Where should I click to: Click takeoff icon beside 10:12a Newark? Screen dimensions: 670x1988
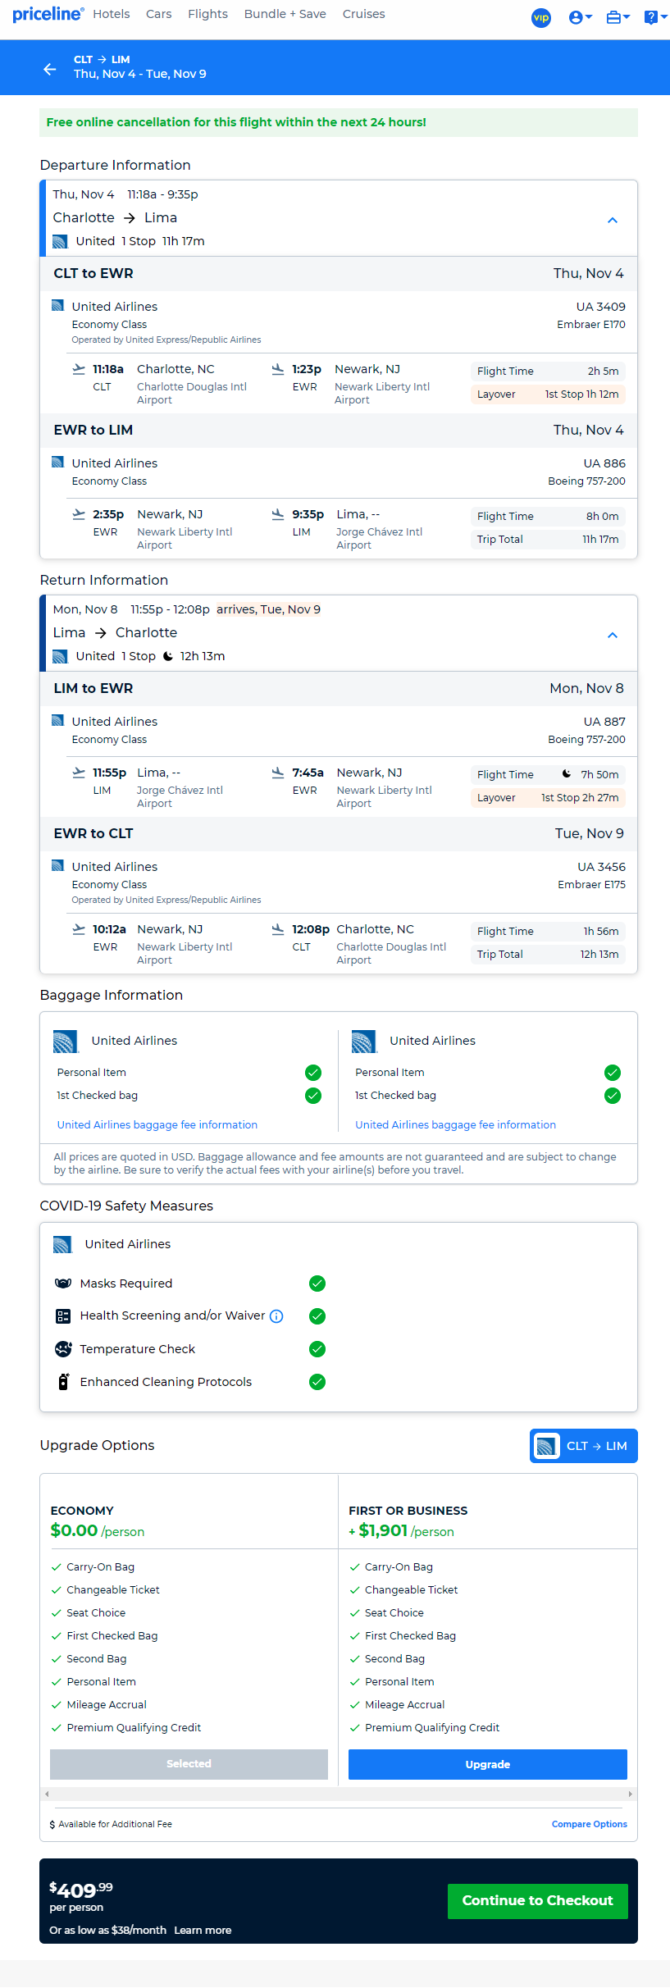[x=79, y=929]
